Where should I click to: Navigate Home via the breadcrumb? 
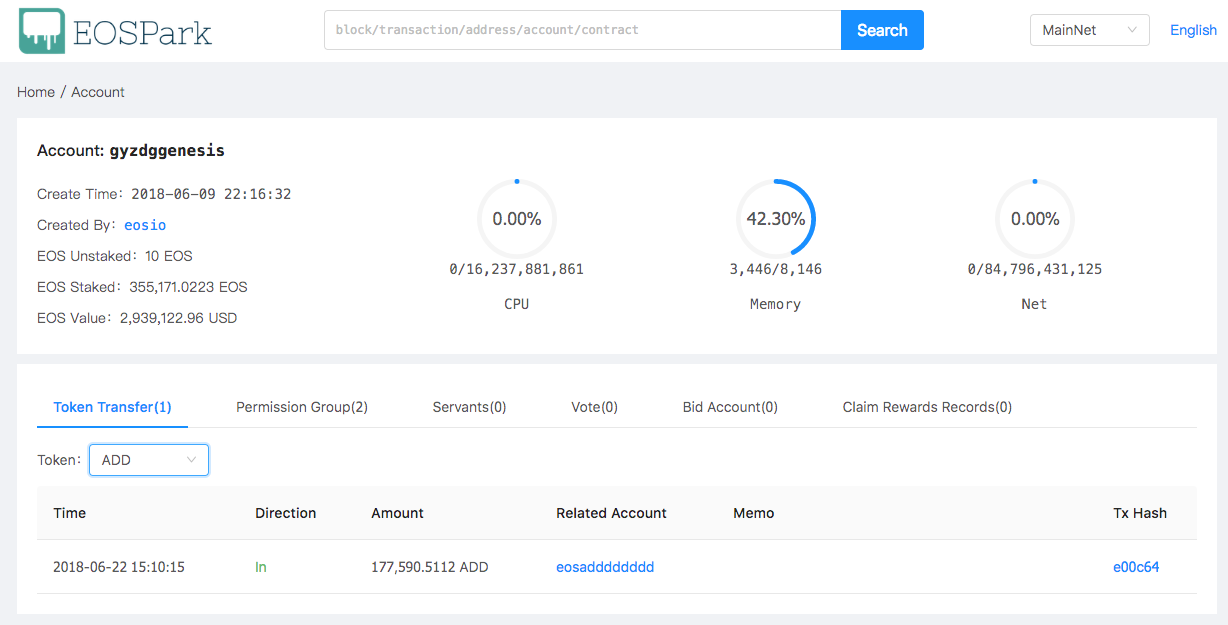click(36, 91)
